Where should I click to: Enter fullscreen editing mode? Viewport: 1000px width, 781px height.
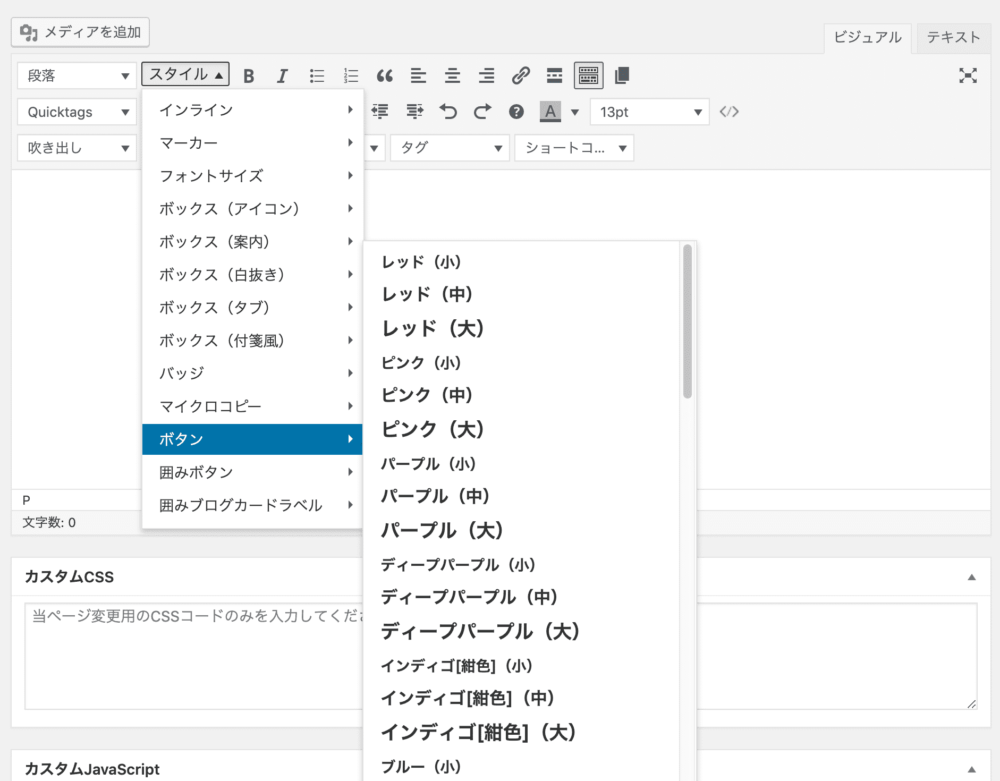pos(968,75)
